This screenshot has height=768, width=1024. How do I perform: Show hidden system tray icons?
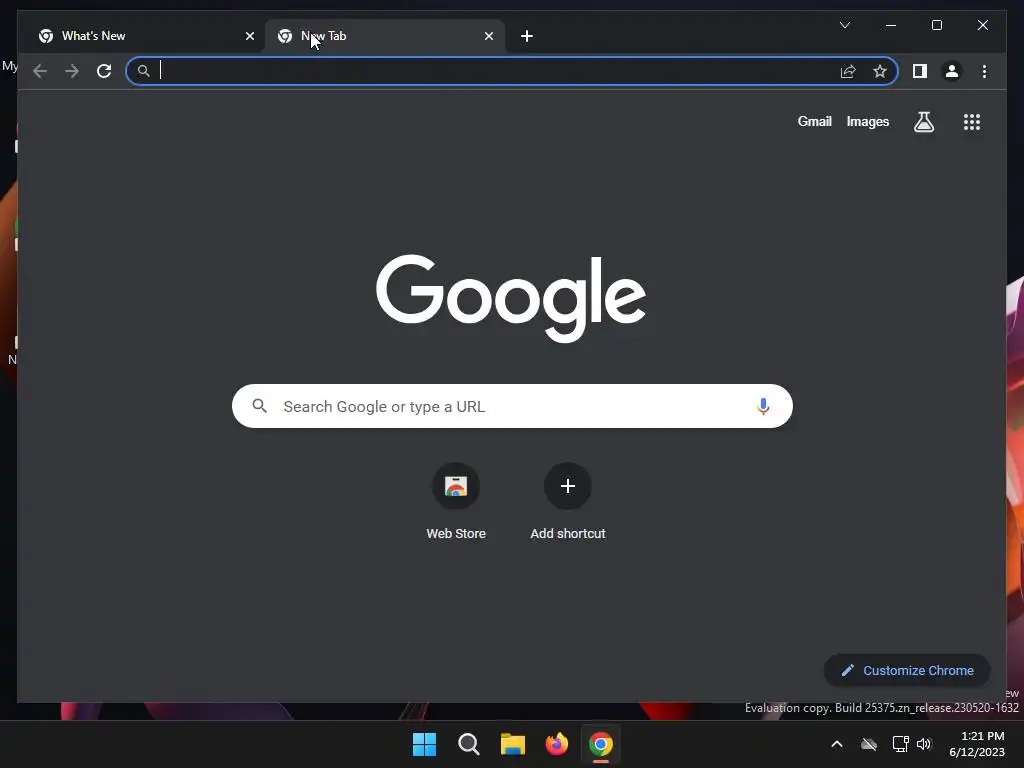pyautogui.click(x=837, y=744)
